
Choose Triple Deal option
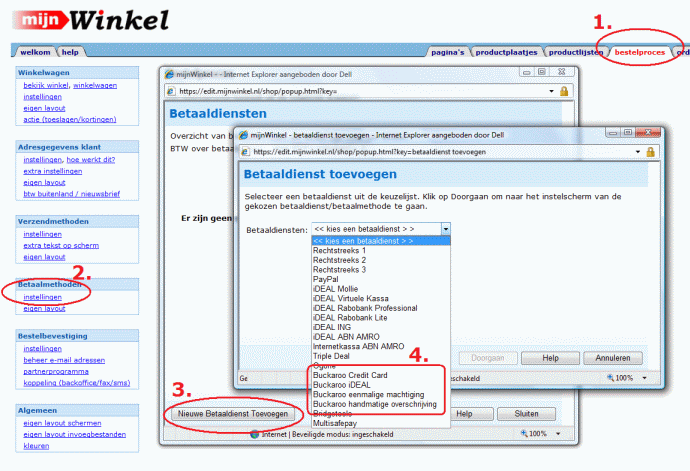click(381, 356)
